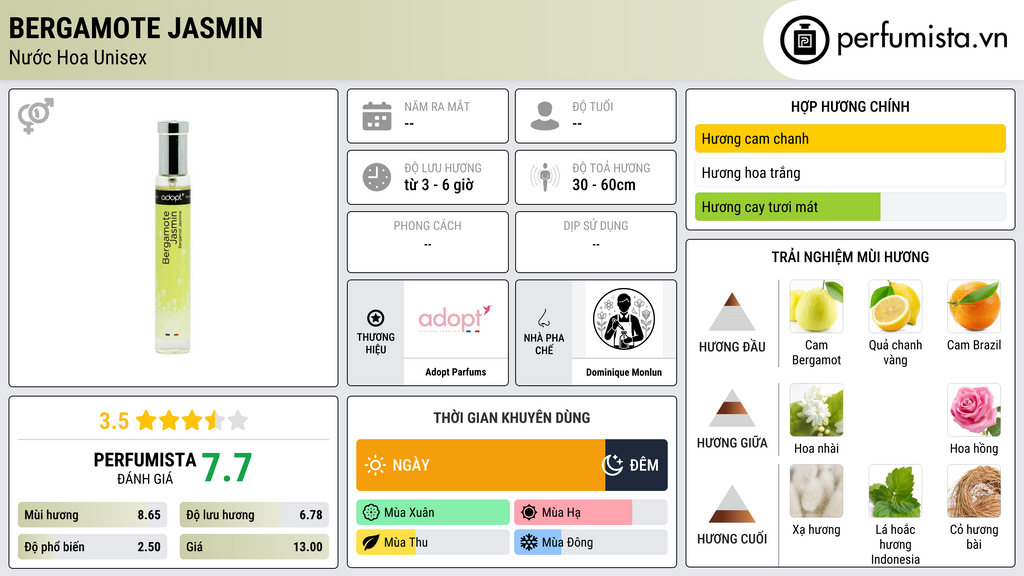Click the THỜI GIAN KHUYÊN DÙNG heading
The width and height of the screenshot is (1024, 576).
tap(512, 418)
